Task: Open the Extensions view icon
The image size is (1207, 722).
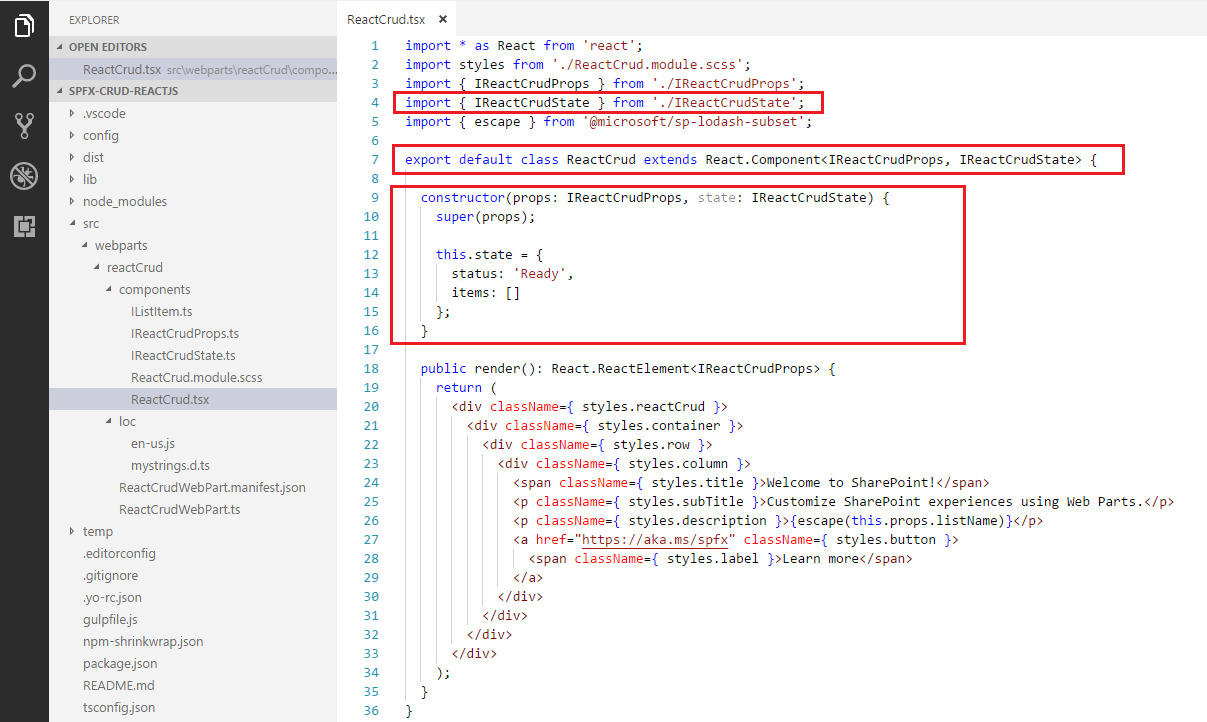Action: (x=24, y=227)
